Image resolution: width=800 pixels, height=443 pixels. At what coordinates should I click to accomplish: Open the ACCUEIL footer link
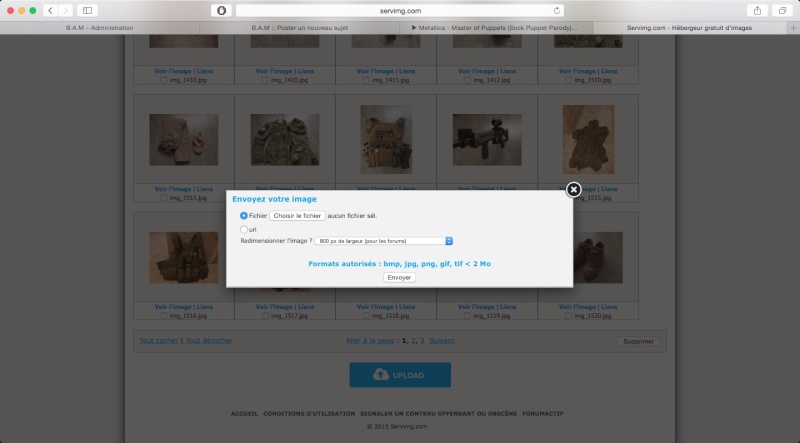coord(244,413)
